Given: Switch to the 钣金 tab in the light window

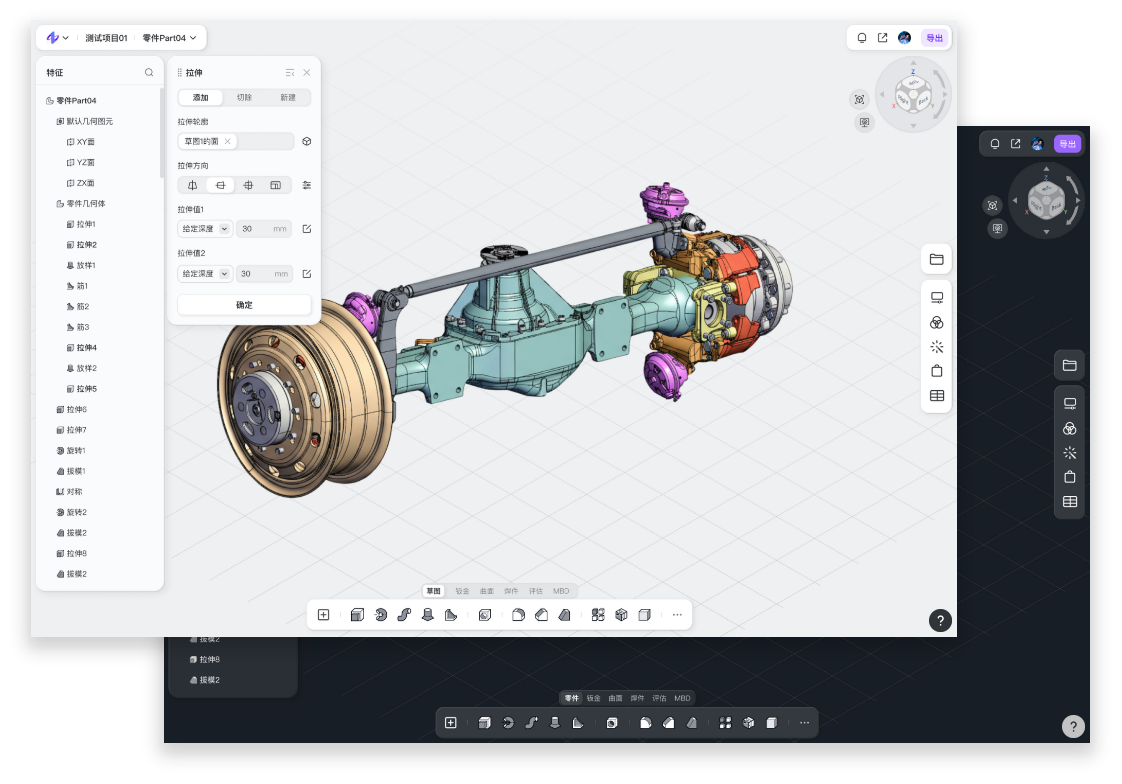Looking at the screenshot, I should coord(463,591).
